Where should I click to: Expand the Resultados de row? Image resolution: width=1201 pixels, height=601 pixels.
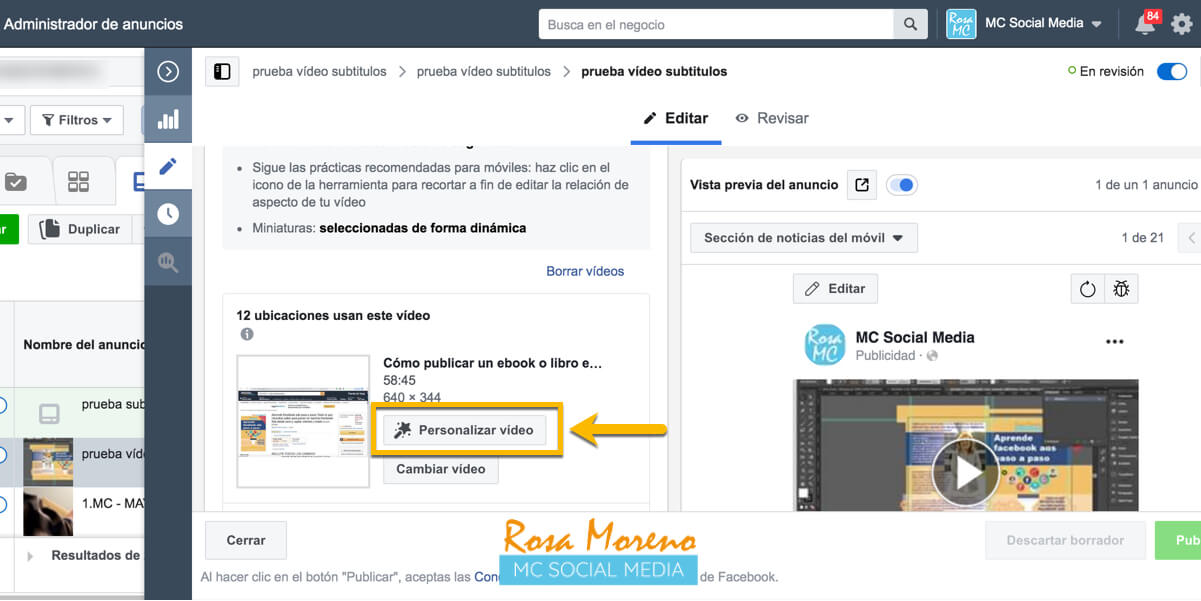click(30, 556)
